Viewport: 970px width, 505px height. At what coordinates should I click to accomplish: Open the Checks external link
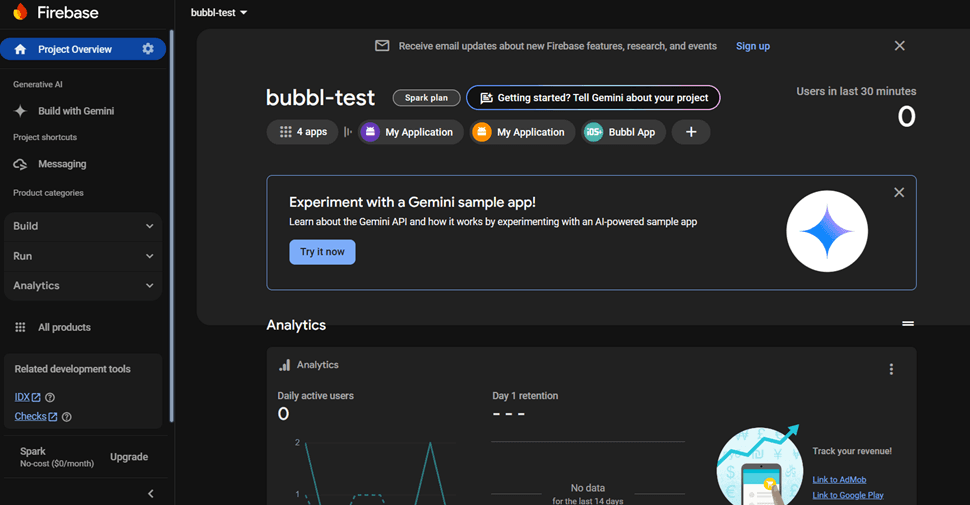click(36, 417)
